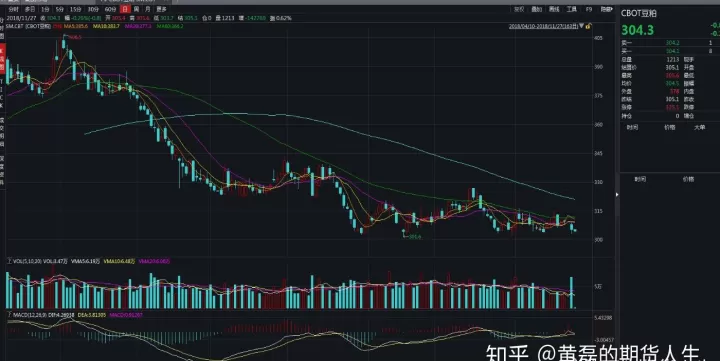The image size is (720, 361).
Task: Click the 叠加 overlay button
Action: (537, 9)
